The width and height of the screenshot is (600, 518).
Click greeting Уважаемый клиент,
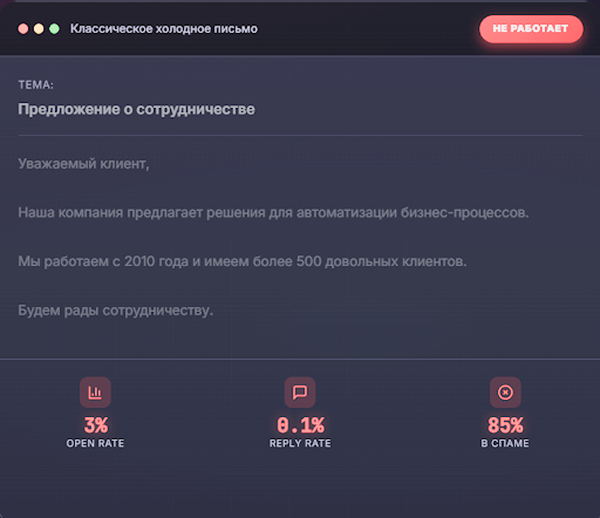(x=83, y=164)
